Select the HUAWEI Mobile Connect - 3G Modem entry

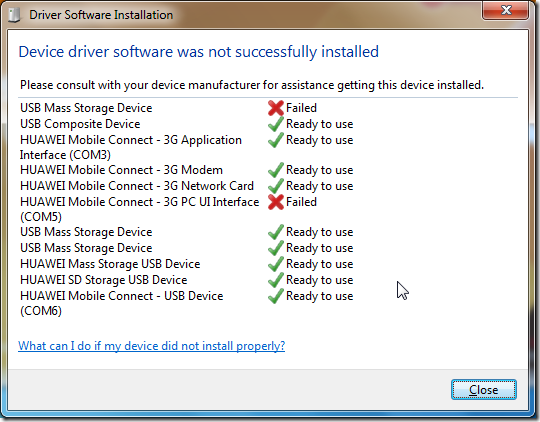click(121, 170)
